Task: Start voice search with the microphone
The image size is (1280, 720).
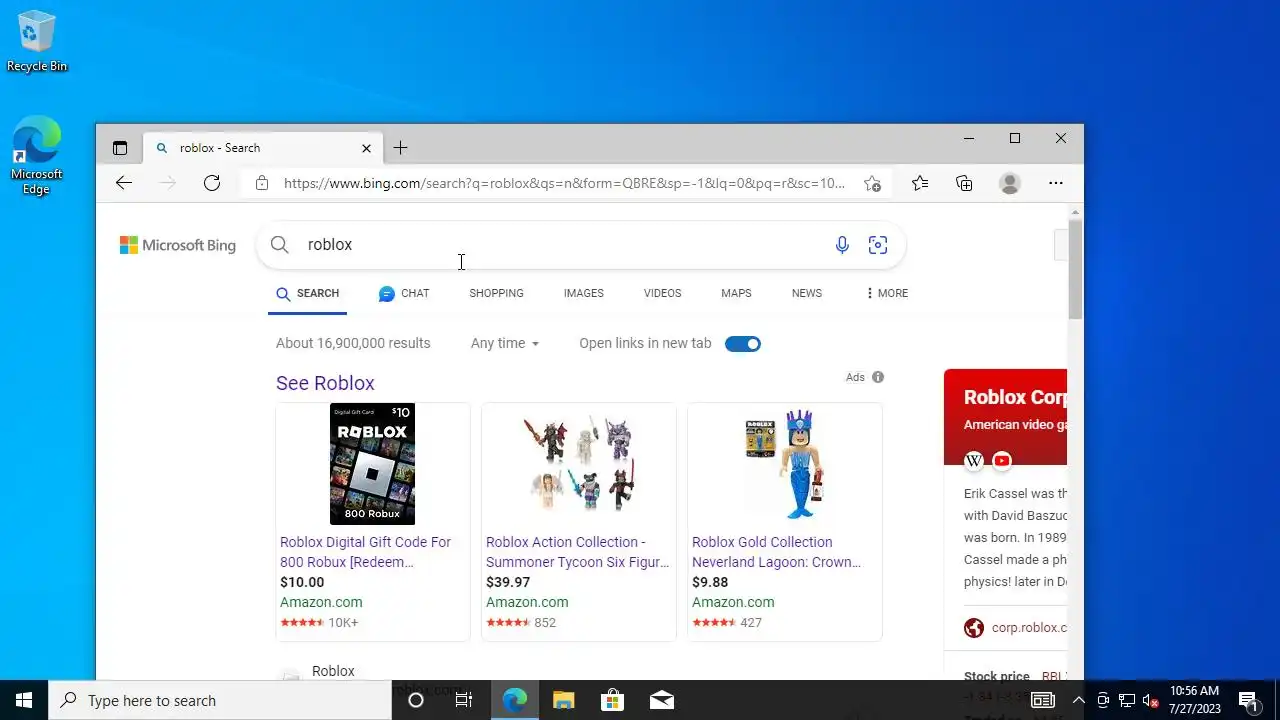Action: (842, 245)
